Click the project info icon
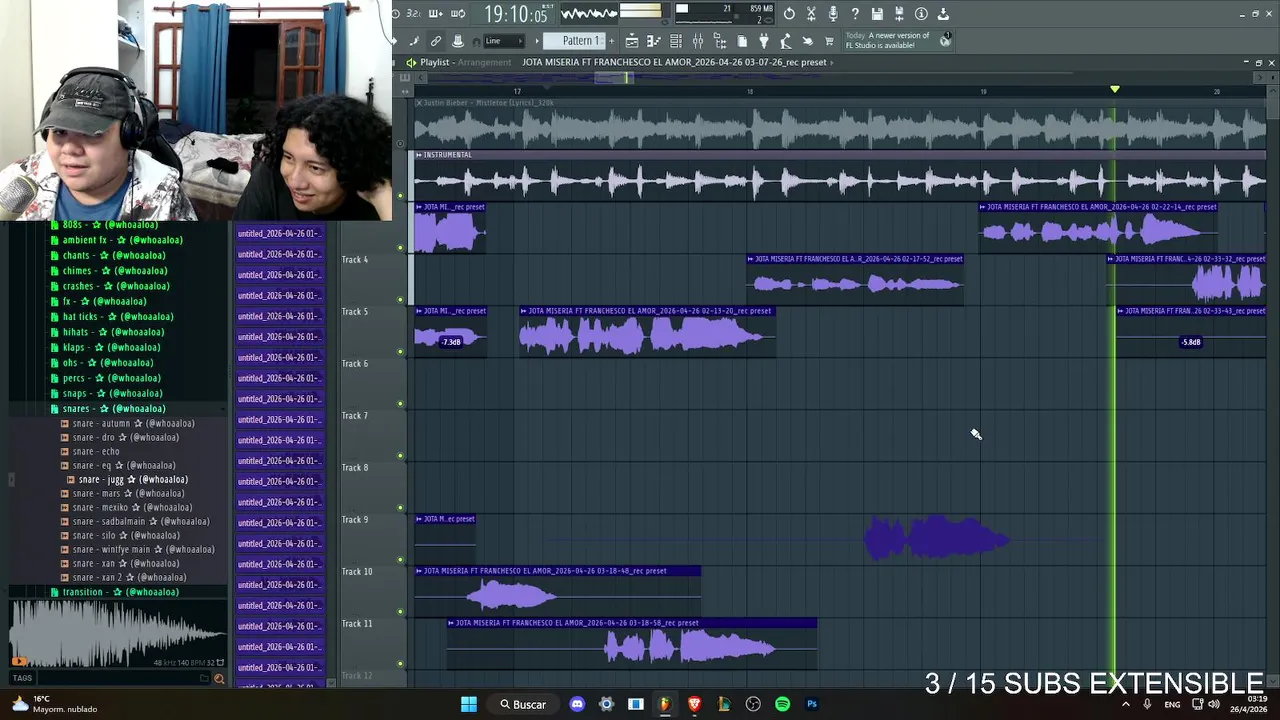 [921, 14]
